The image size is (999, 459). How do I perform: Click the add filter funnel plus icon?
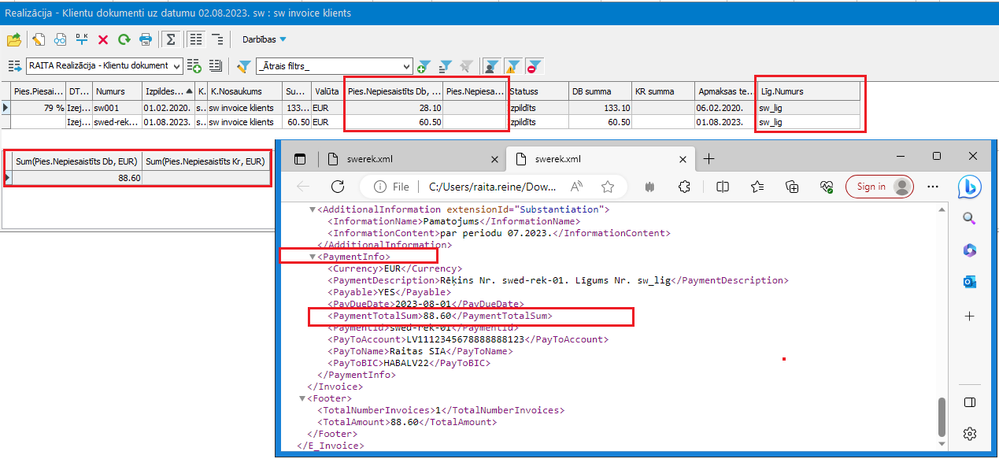tap(424, 66)
